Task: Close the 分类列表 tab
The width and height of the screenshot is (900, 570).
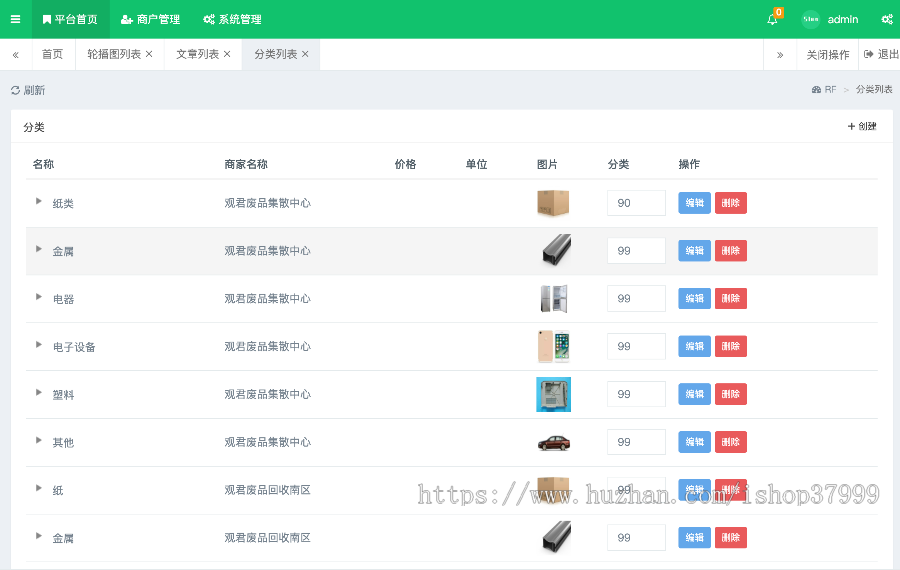Action: [x=305, y=54]
